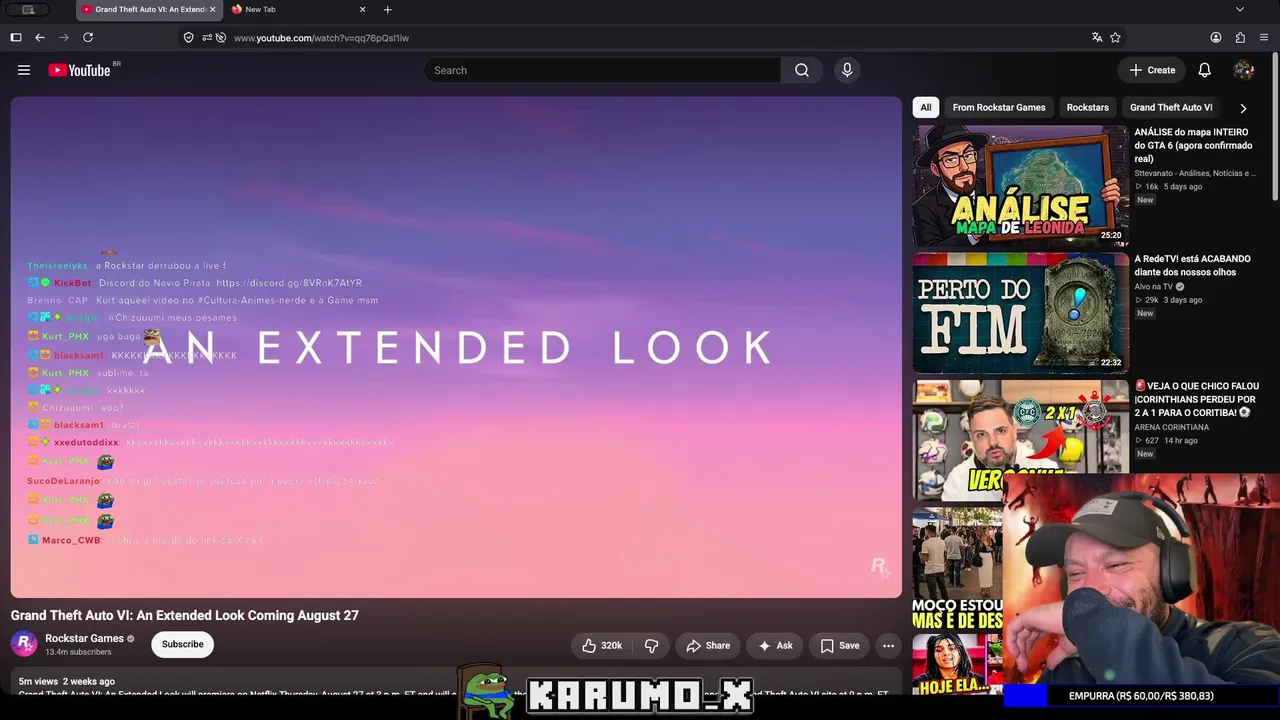Go forward with the browser forward arrow
This screenshot has width=1280, height=720.
(x=64, y=38)
